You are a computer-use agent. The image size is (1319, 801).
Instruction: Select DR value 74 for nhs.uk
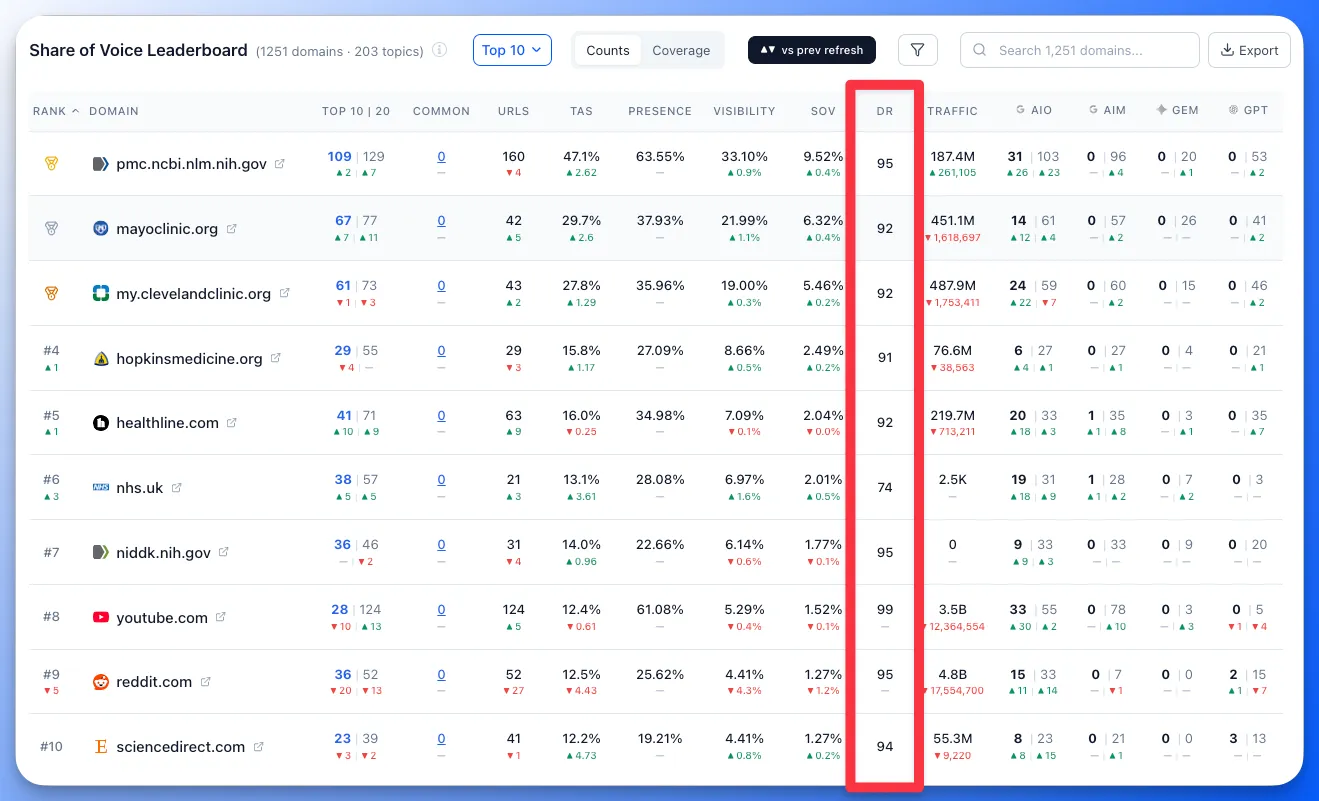(x=885, y=488)
